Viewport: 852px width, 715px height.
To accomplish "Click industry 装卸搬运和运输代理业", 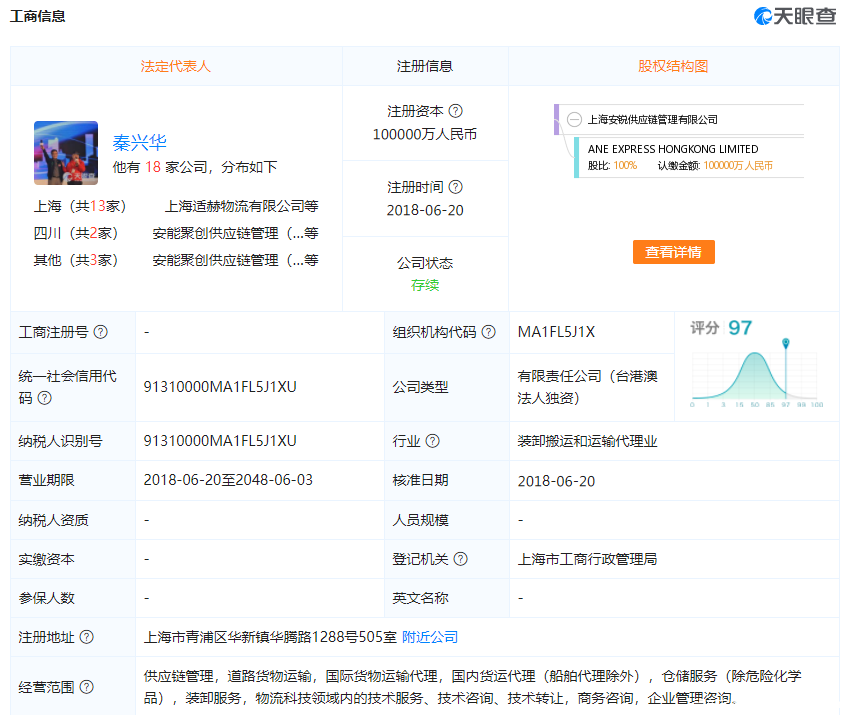I will (587, 441).
